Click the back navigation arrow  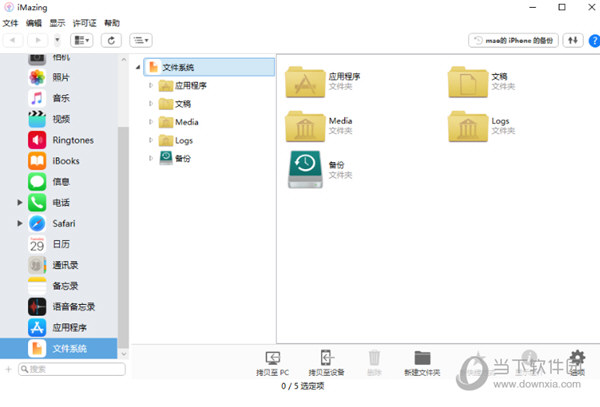click(13, 40)
